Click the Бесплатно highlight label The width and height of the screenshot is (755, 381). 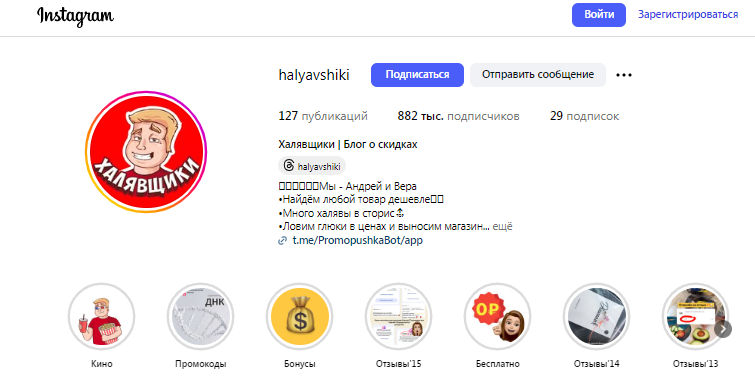pyautogui.click(x=497, y=364)
